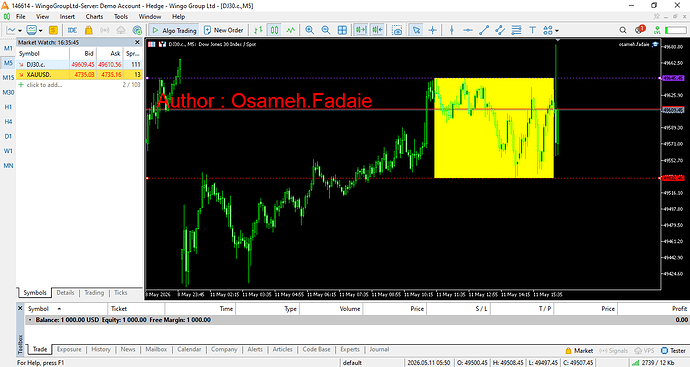Open the VPS cloud icon in toolbar
This screenshot has width=690, height=367.
(x=121, y=30)
